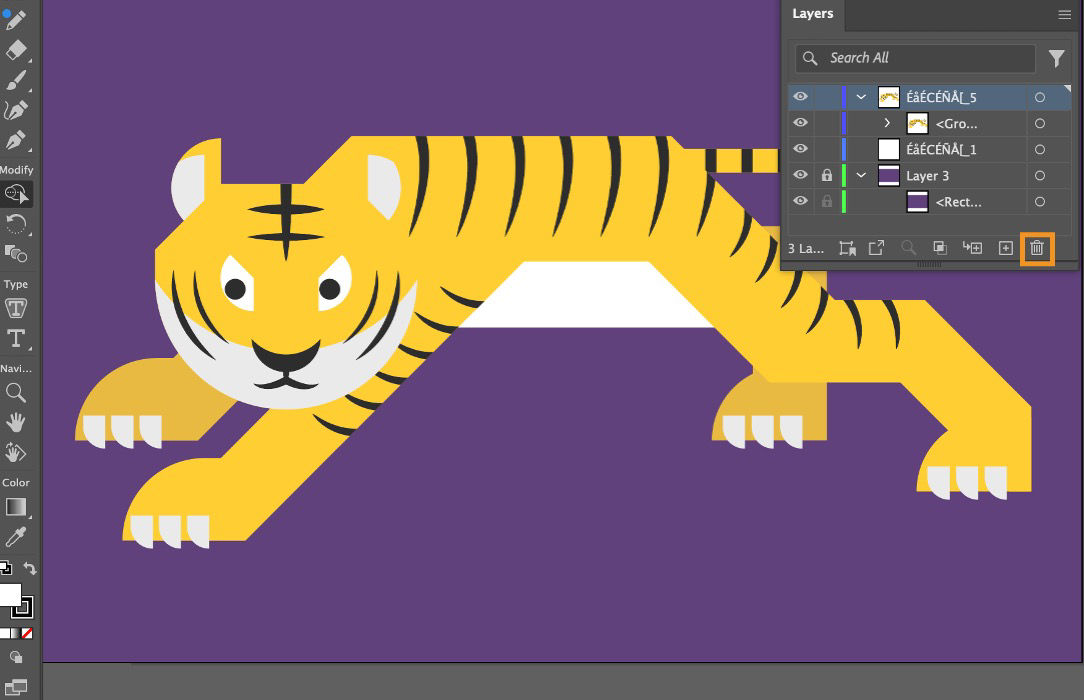
Task: Select the Paintbrush tool
Action: tap(16, 80)
